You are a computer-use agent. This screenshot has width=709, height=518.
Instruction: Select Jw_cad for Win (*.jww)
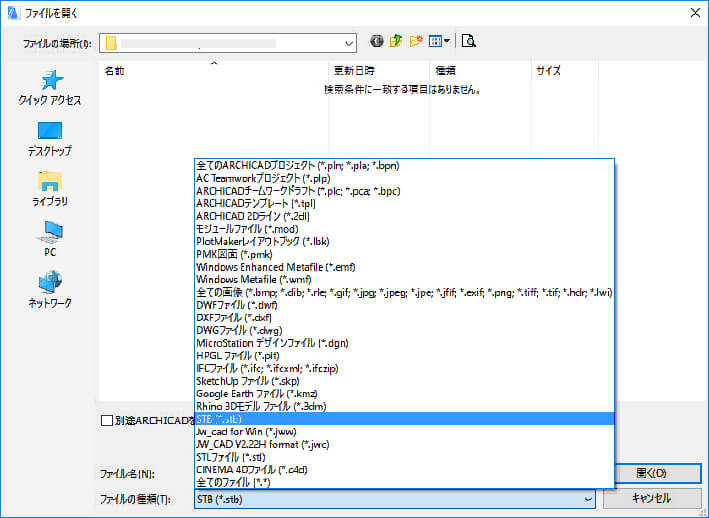coord(404,431)
